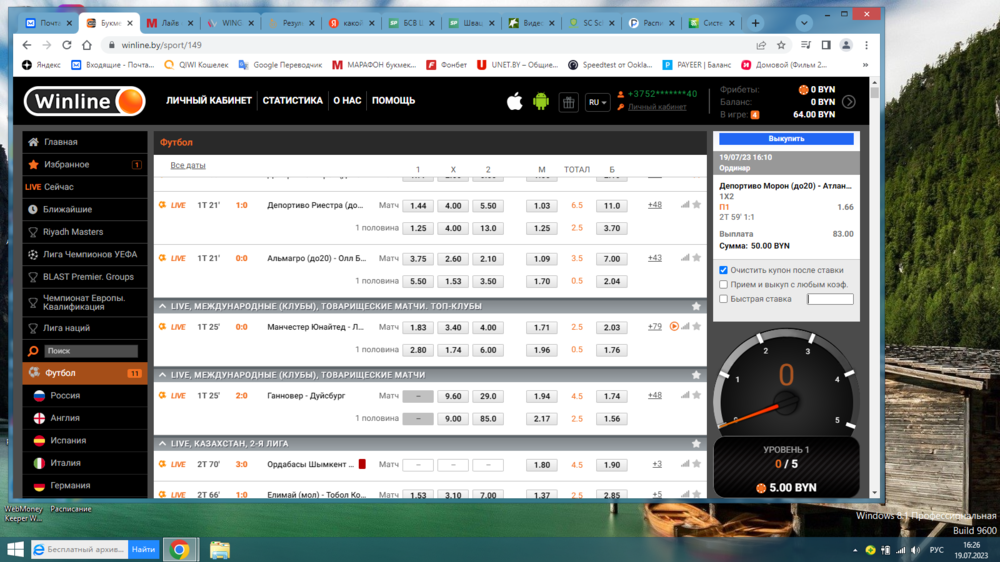Open statistics bars for Deportivo Riestra match

pos(685,205)
